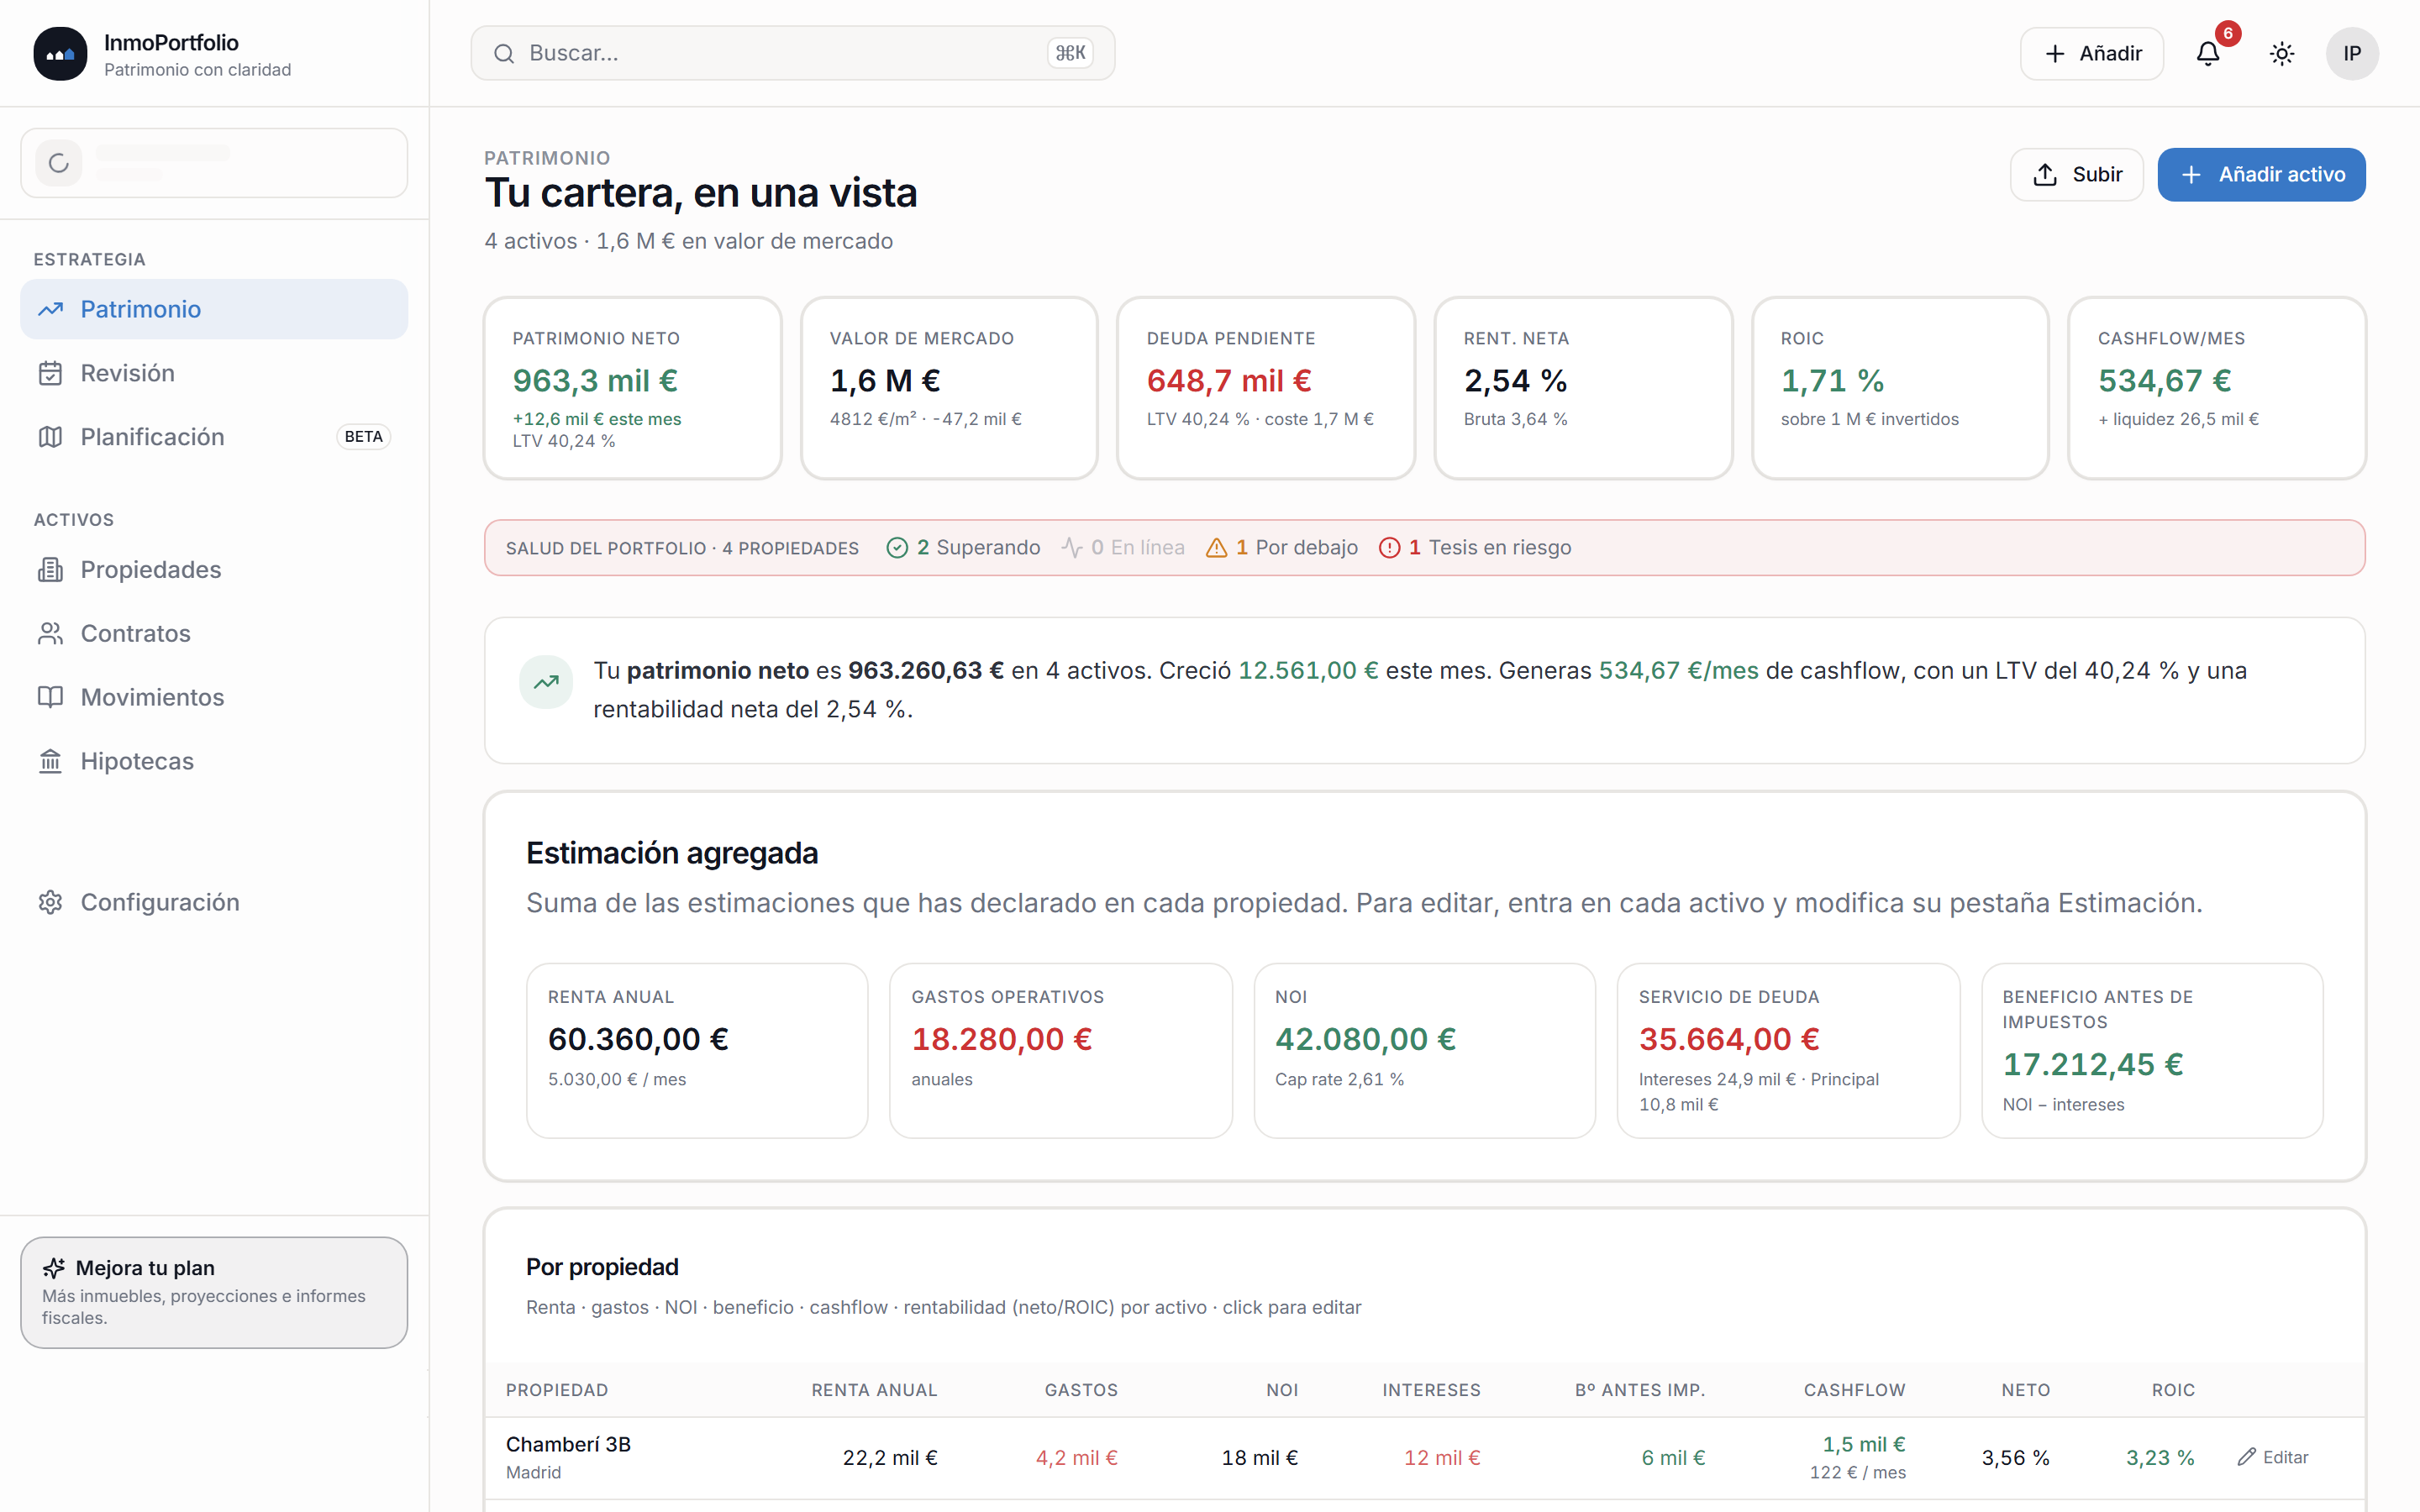Click the En línea activity icon
2420x1512 pixels.
click(1072, 548)
